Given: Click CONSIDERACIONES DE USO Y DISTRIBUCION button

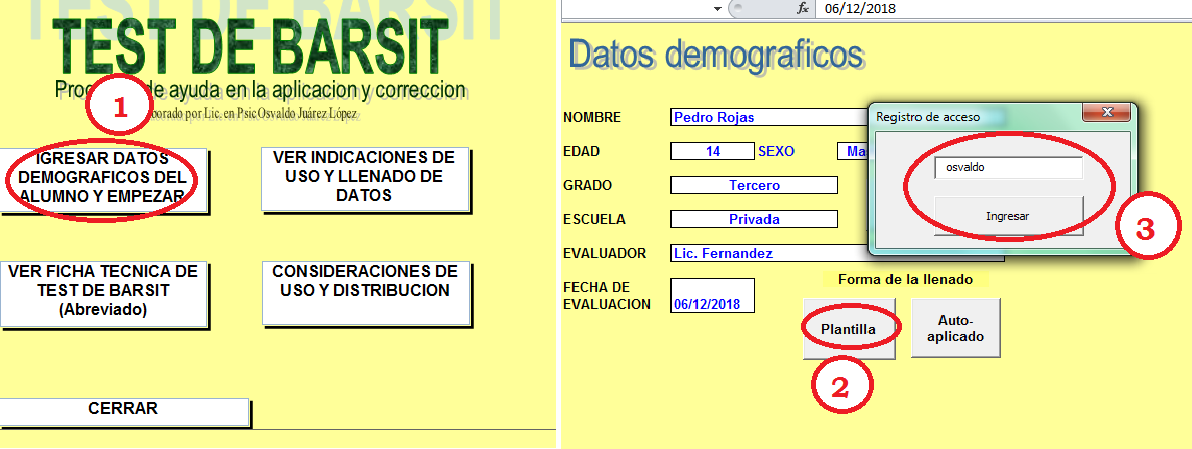Looking at the screenshot, I should click(366, 293).
